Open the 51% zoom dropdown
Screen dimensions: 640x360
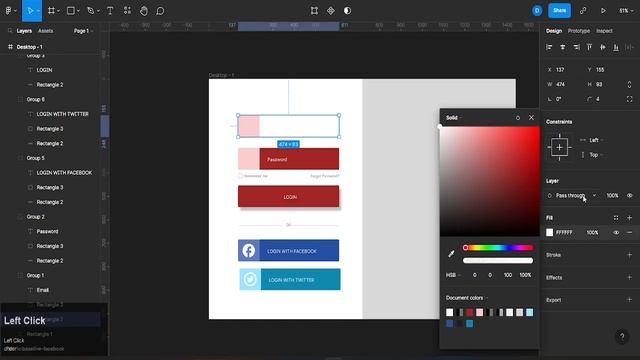coord(626,11)
